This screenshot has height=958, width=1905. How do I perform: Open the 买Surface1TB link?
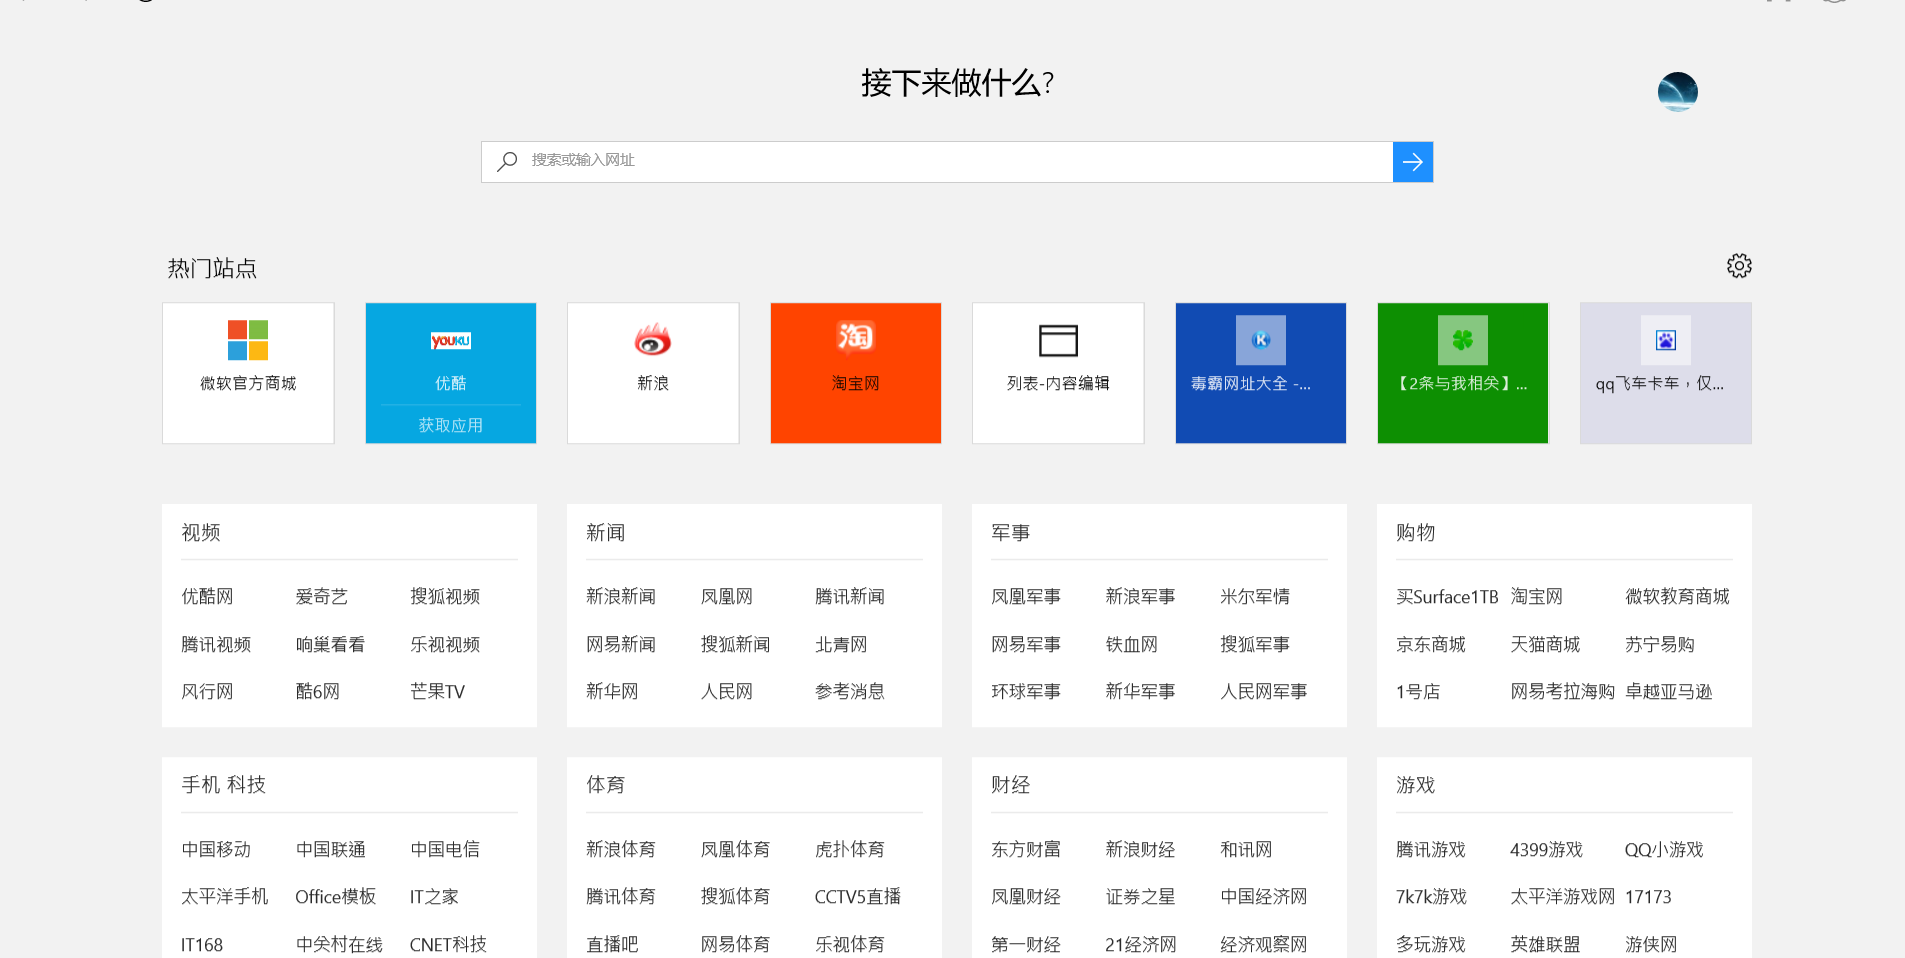(1447, 597)
